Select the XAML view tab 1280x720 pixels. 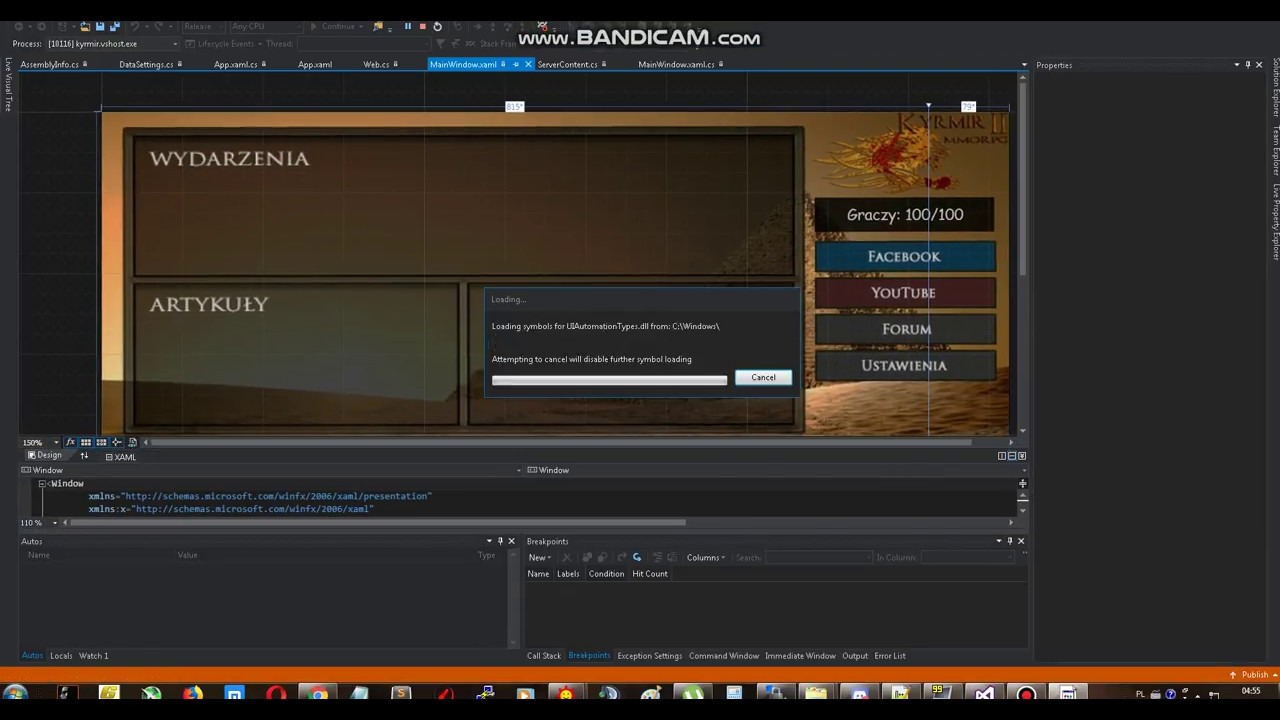pyautogui.click(x=121, y=457)
